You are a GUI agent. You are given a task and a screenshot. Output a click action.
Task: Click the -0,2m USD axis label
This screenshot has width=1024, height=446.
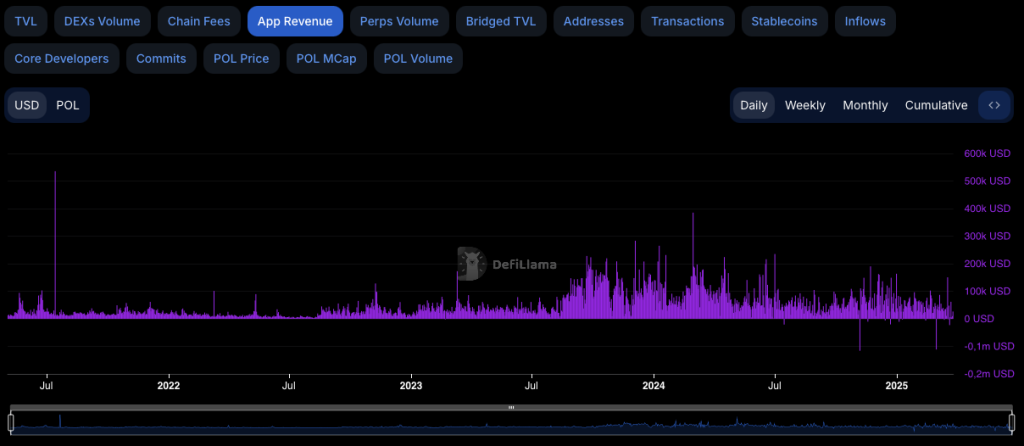click(989, 374)
